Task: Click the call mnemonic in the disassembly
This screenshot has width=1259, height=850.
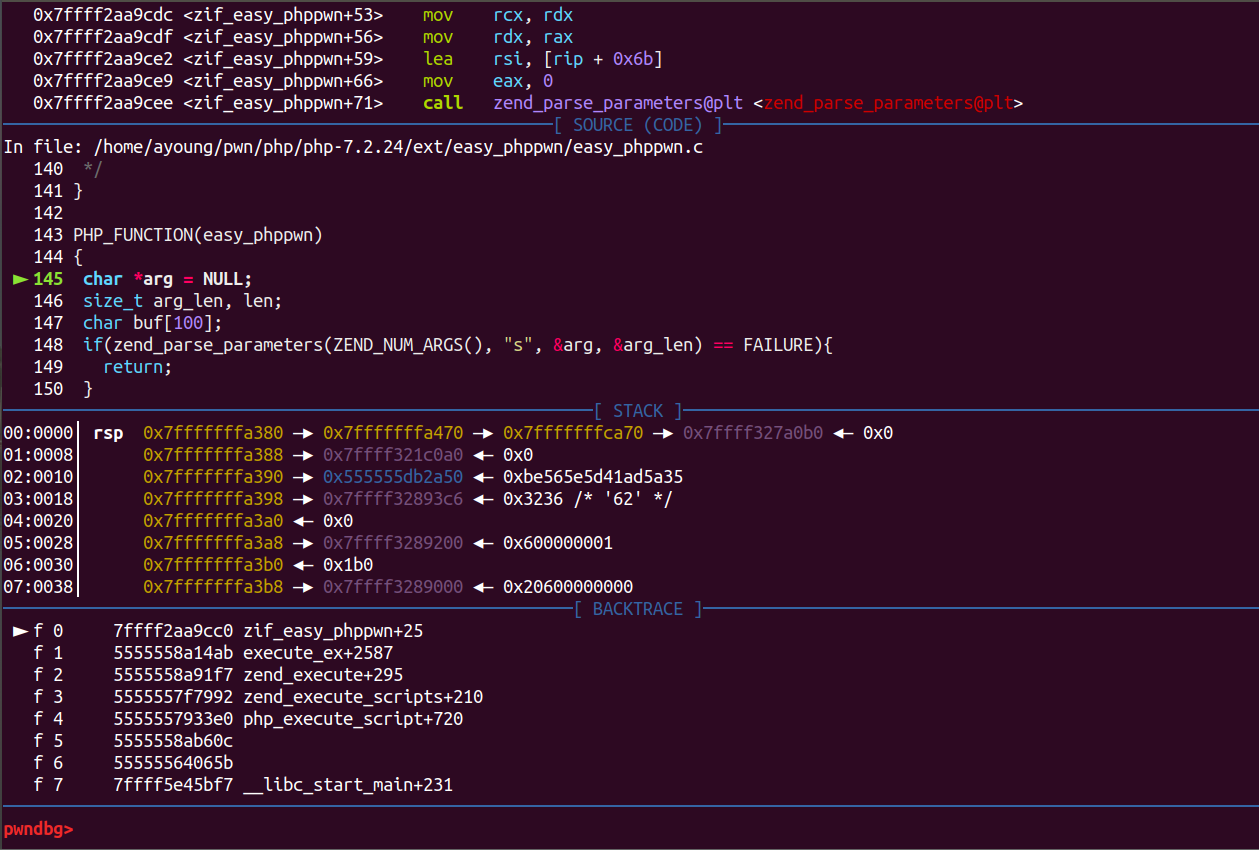Action: [443, 103]
